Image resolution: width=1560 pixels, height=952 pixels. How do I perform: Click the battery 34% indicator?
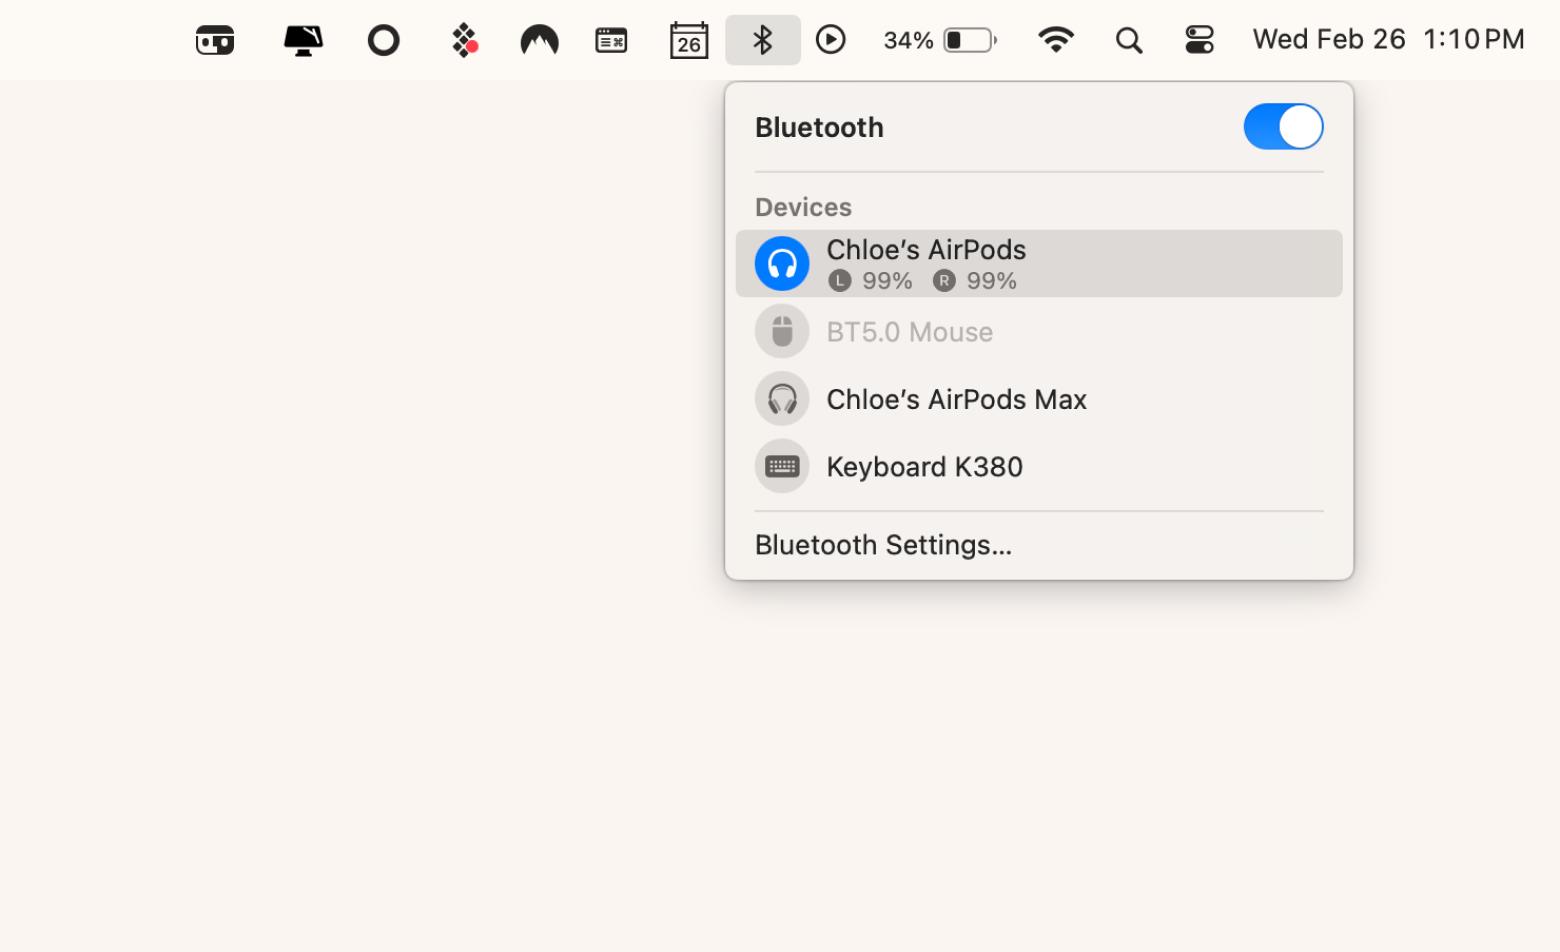(x=940, y=40)
